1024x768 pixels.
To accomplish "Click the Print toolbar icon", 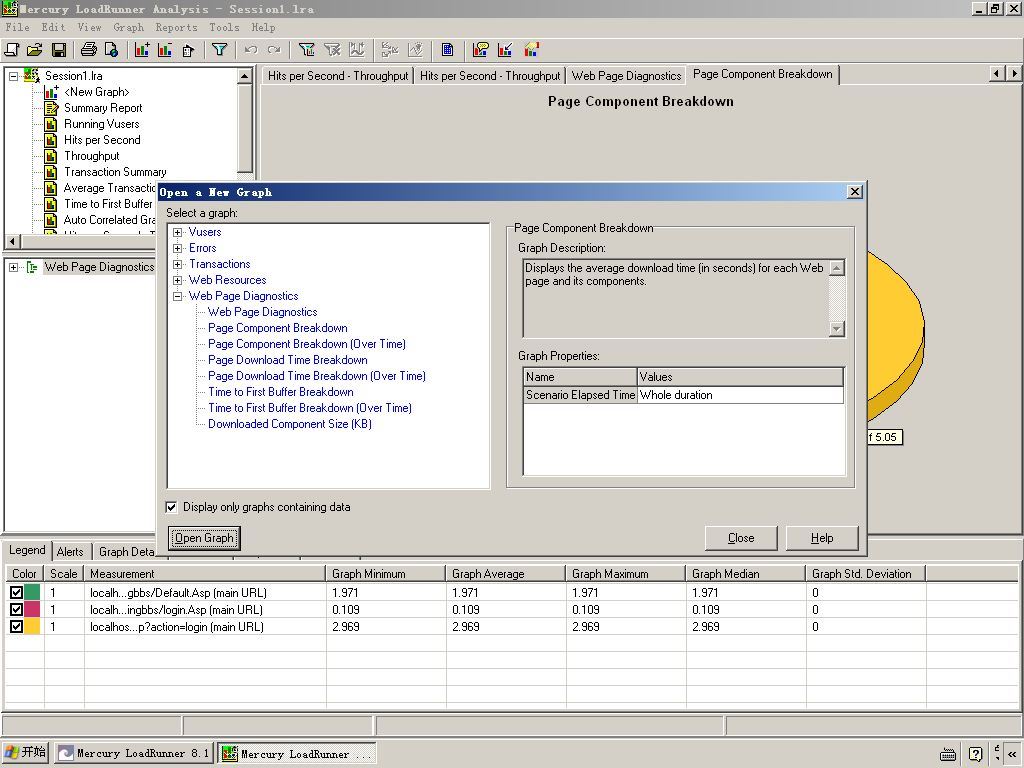I will coord(89,50).
